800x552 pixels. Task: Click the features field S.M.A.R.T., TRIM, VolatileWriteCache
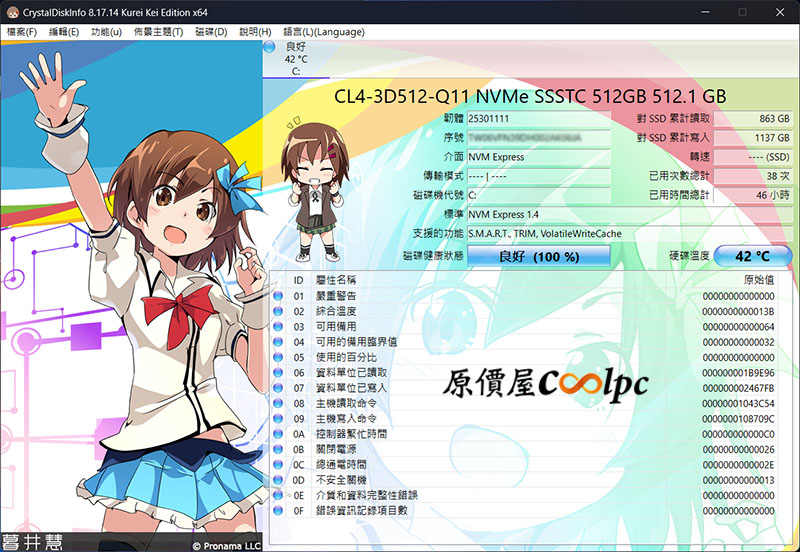630,234
